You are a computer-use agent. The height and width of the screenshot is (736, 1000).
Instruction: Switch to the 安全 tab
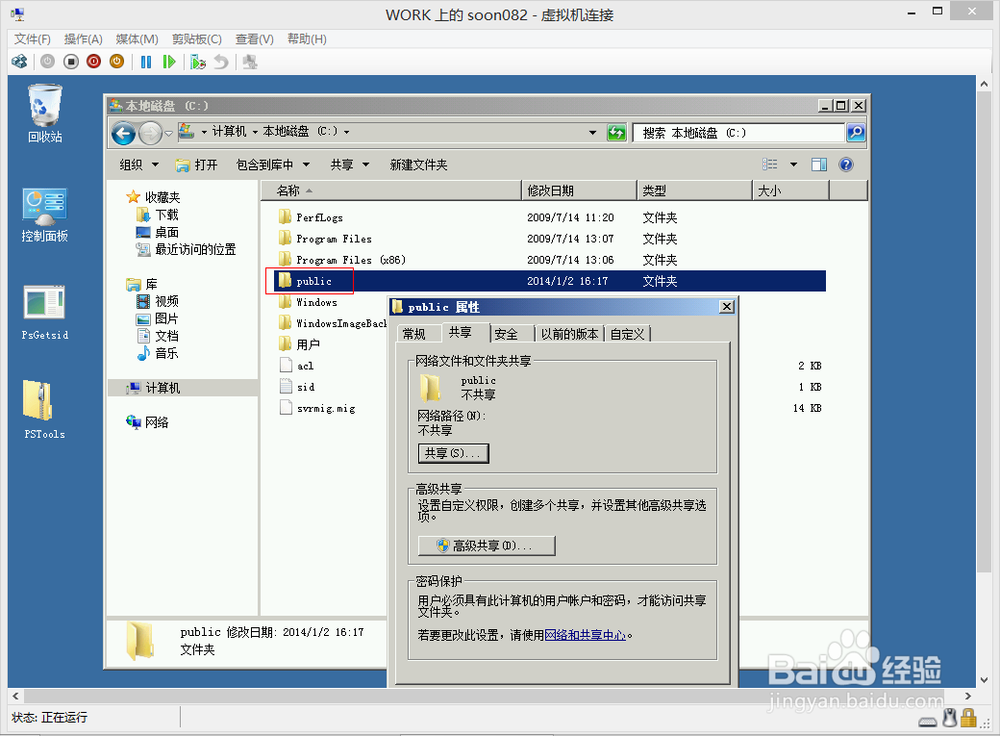[506, 334]
